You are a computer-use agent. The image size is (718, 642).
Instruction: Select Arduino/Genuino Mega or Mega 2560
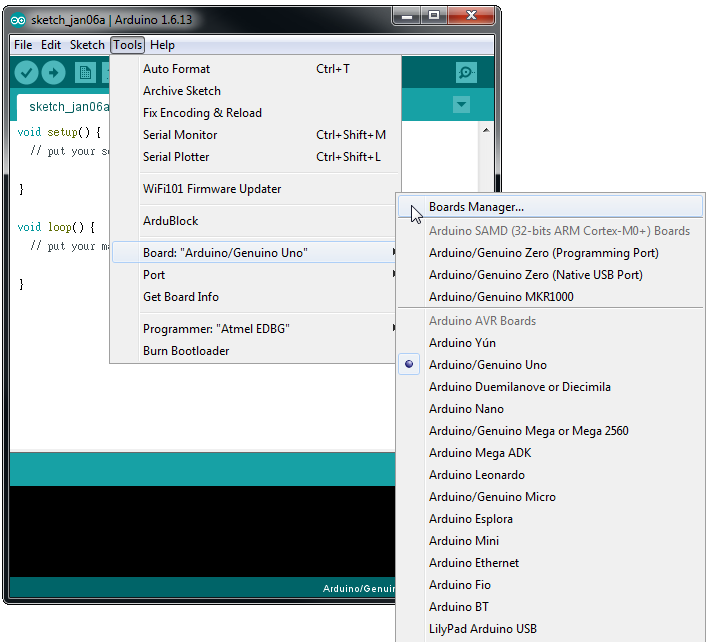tap(551, 431)
